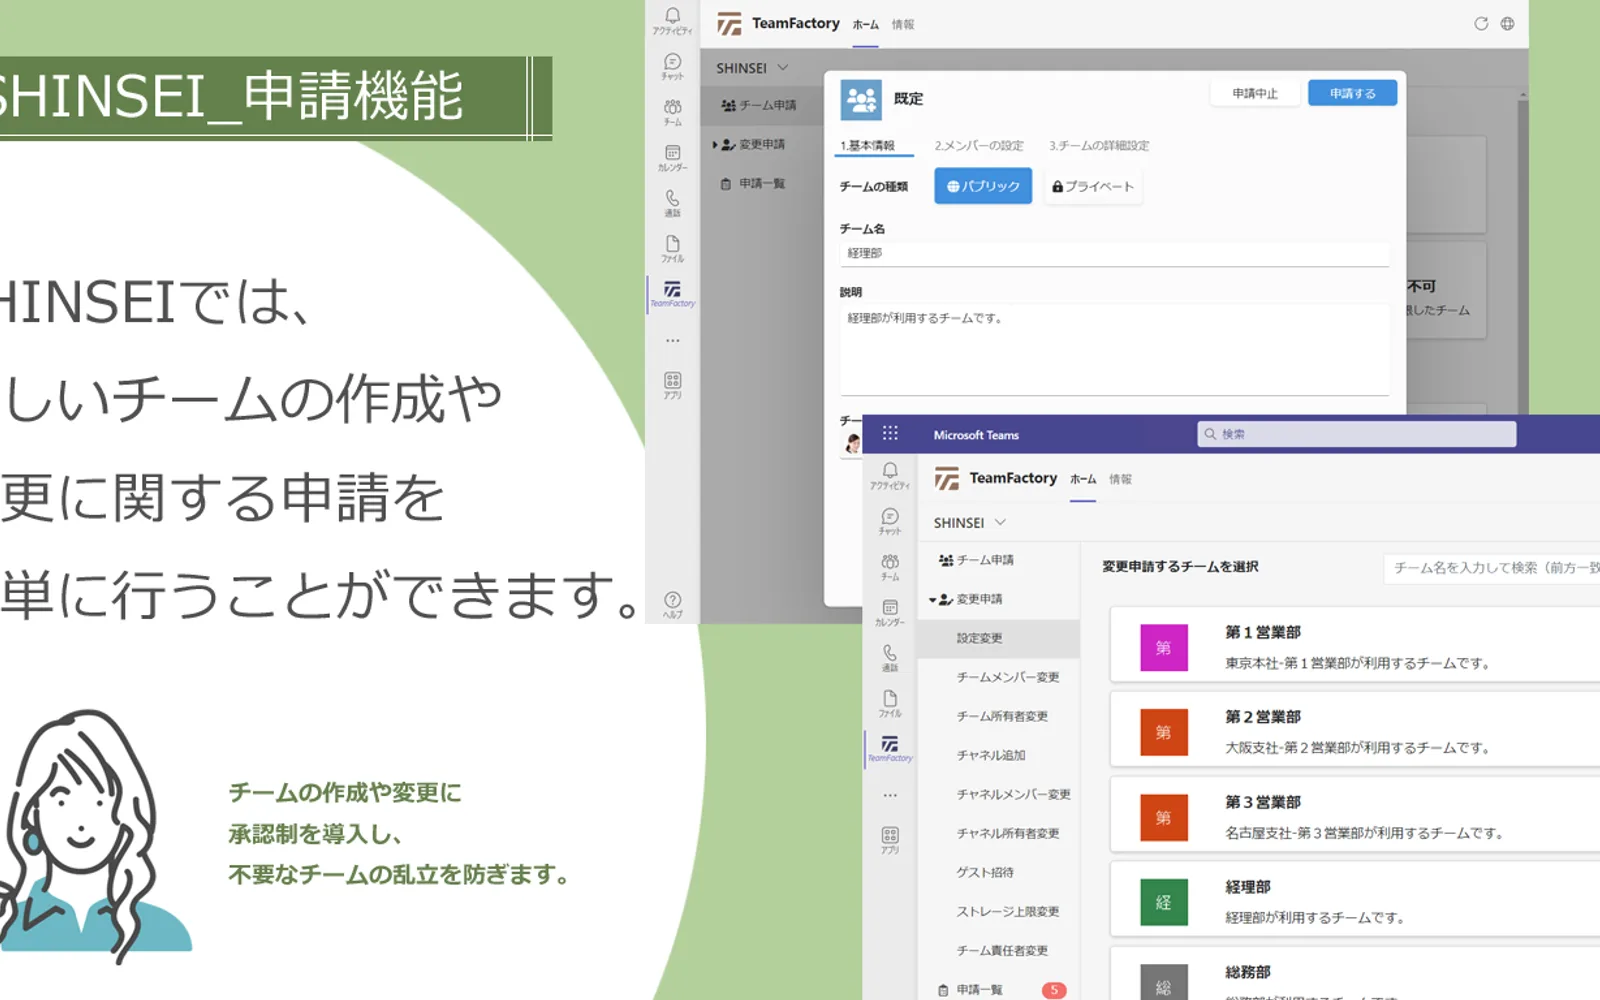This screenshot has height=1000, width=1600.
Task: Open the app launcher grid in Microsoft Teams
Action: point(890,433)
